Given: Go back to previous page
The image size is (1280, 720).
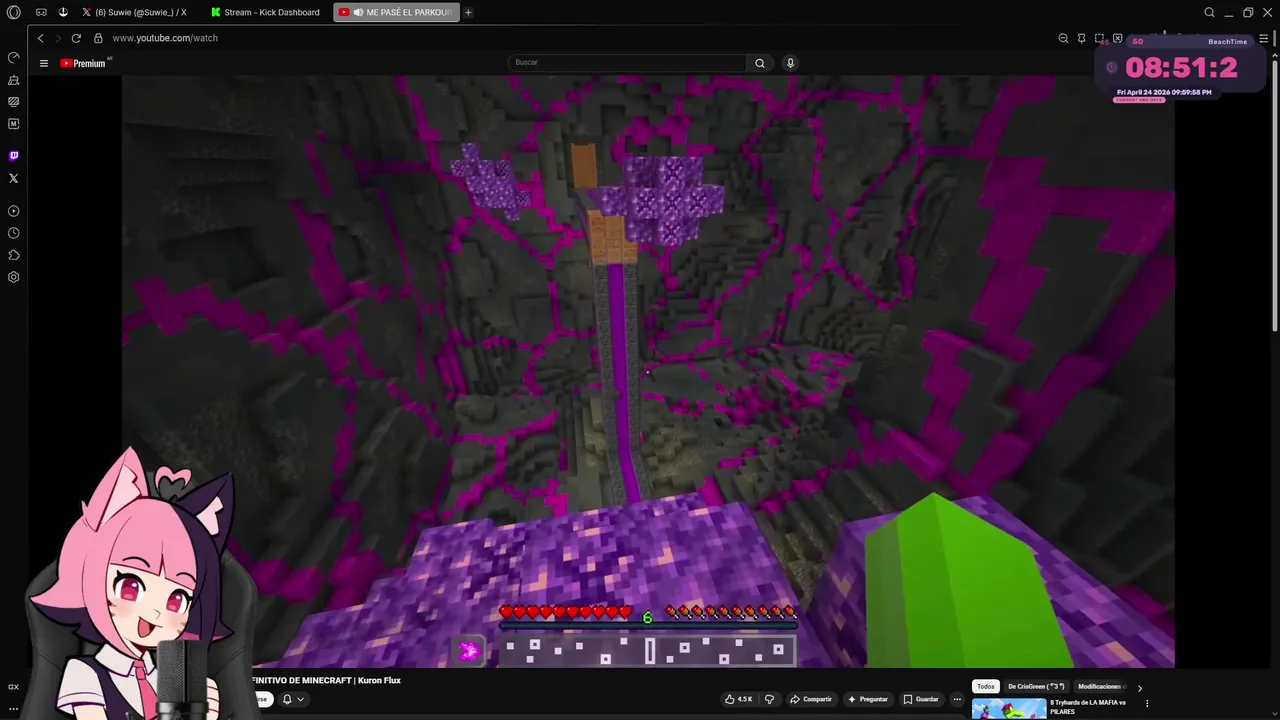Looking at the screenshot, I should click(x=40, y=38).
